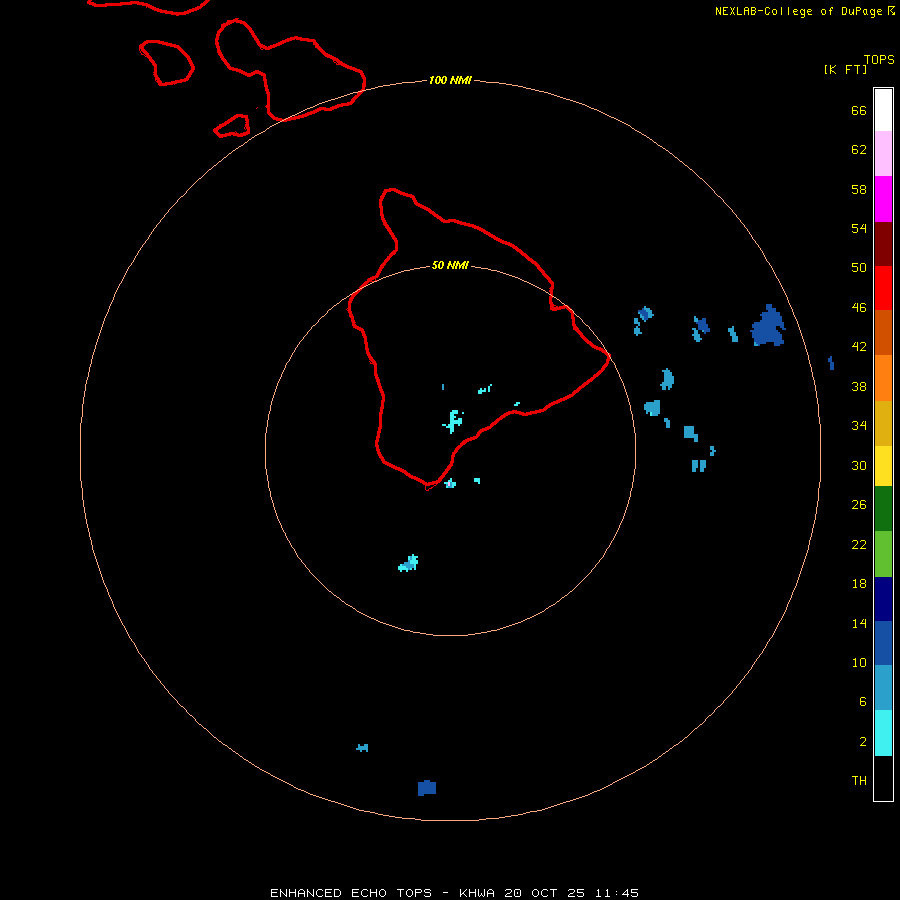900x900 pixels.
Task: Click the legend value 66
Action: pyautogui.click(x=859, y=110)
